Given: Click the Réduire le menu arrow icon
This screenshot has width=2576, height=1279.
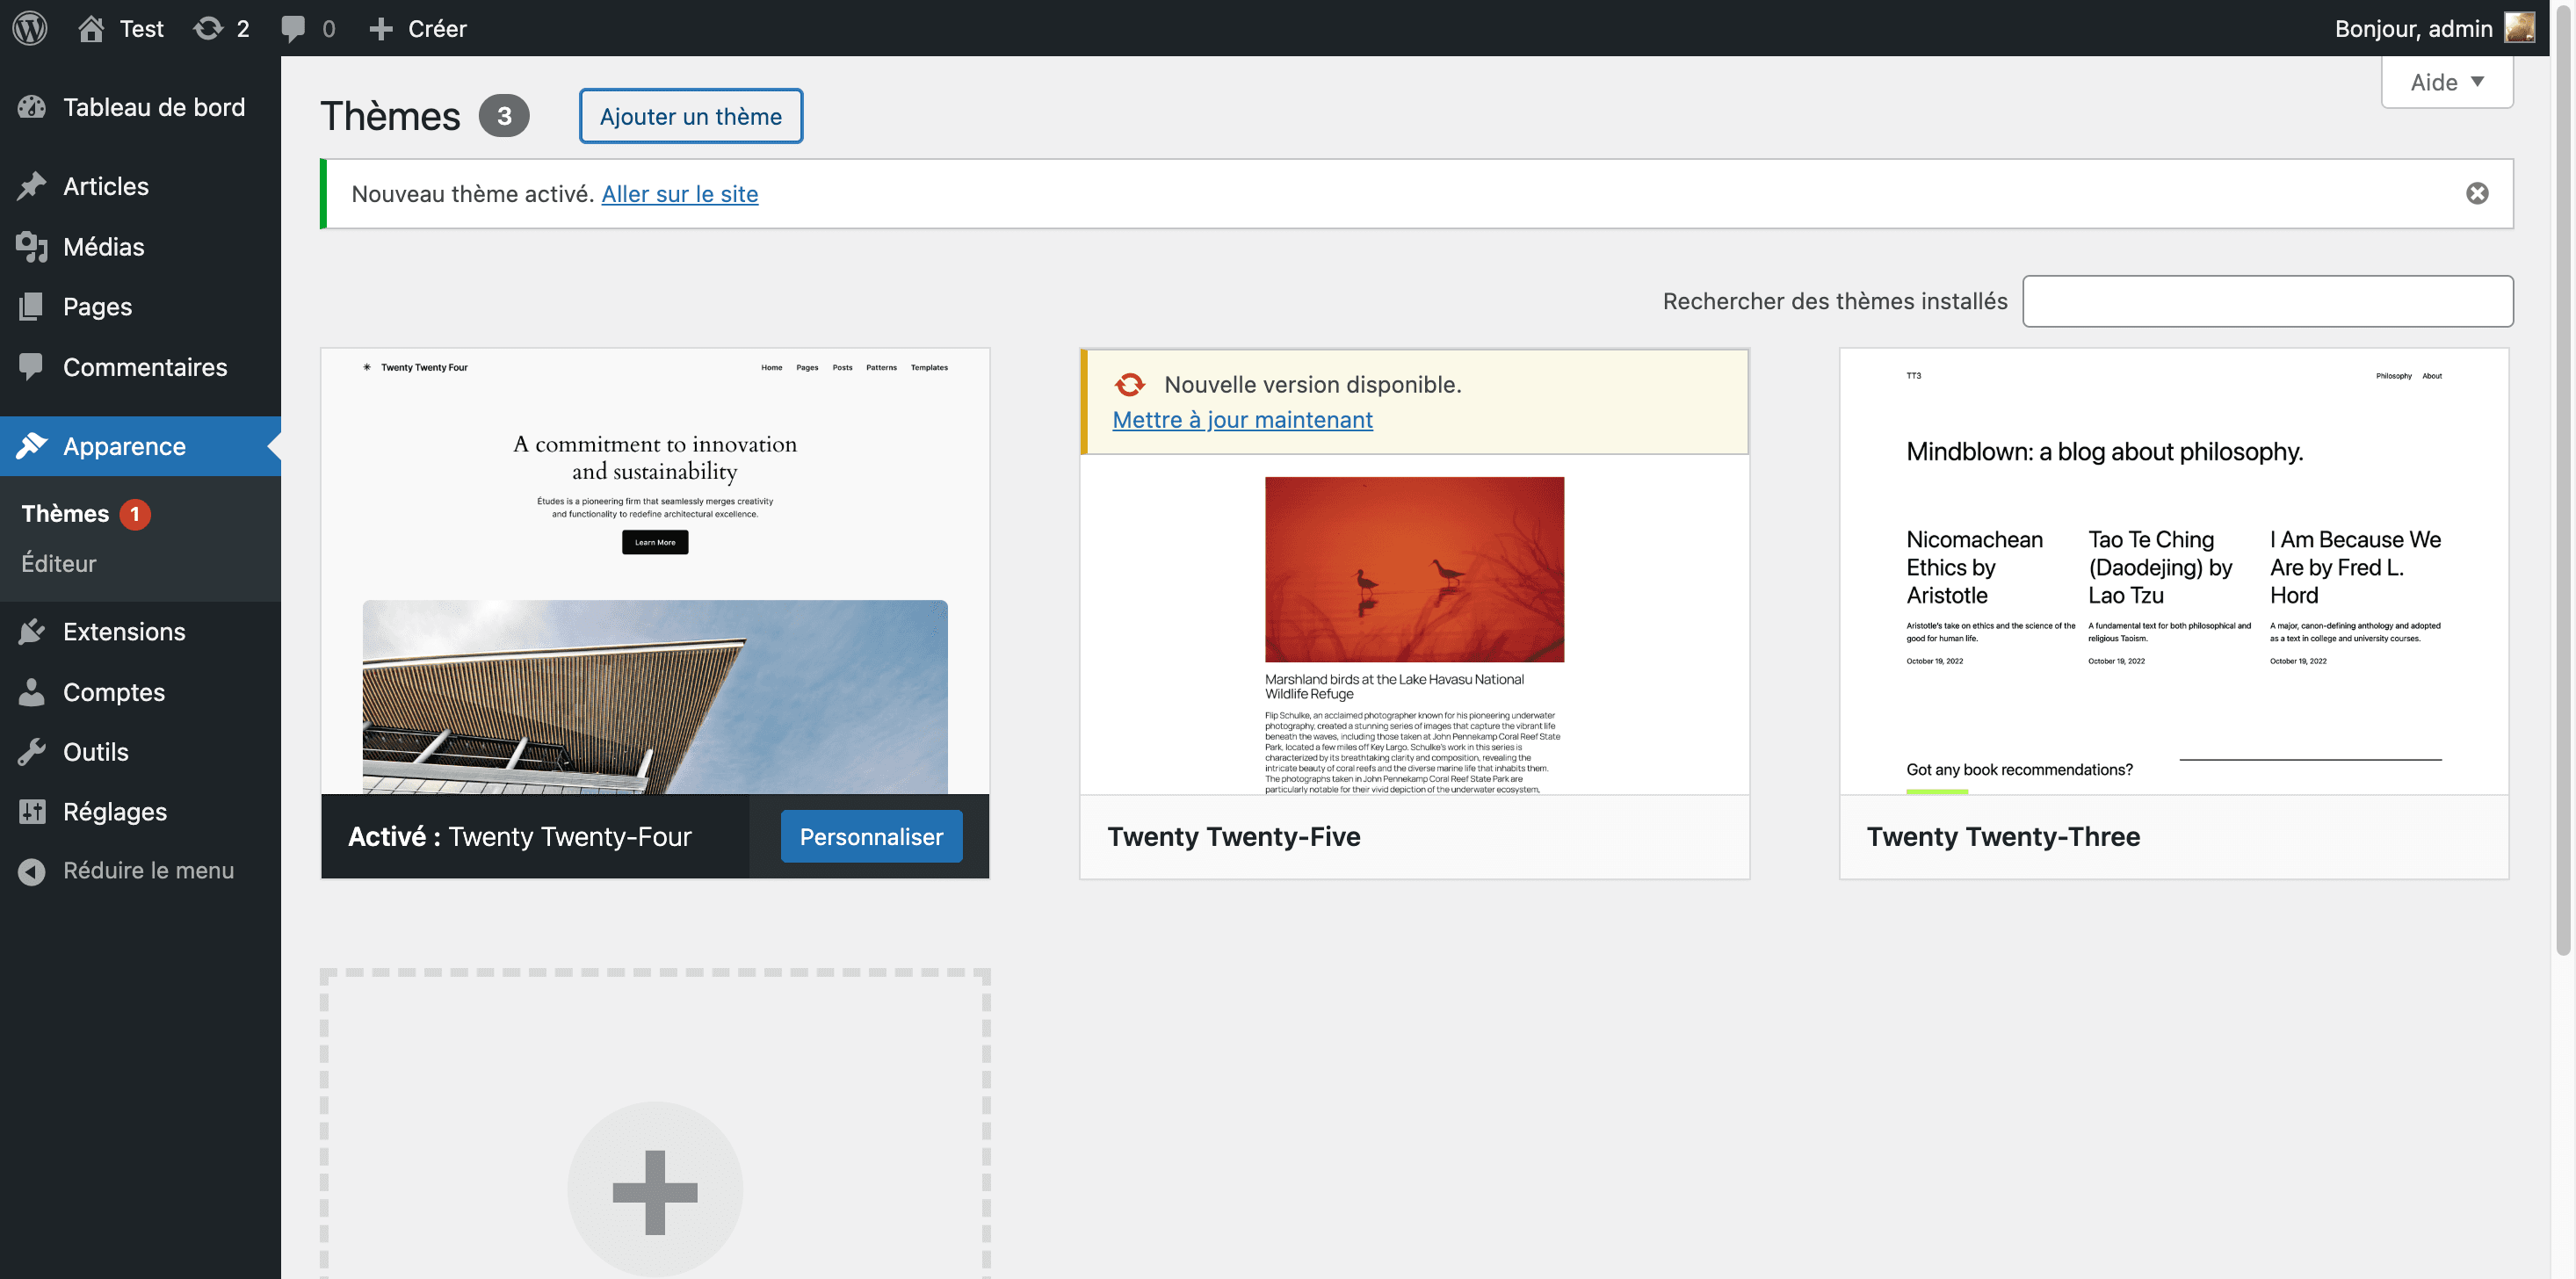Looking at the screenshot, I should coord(32,871).
